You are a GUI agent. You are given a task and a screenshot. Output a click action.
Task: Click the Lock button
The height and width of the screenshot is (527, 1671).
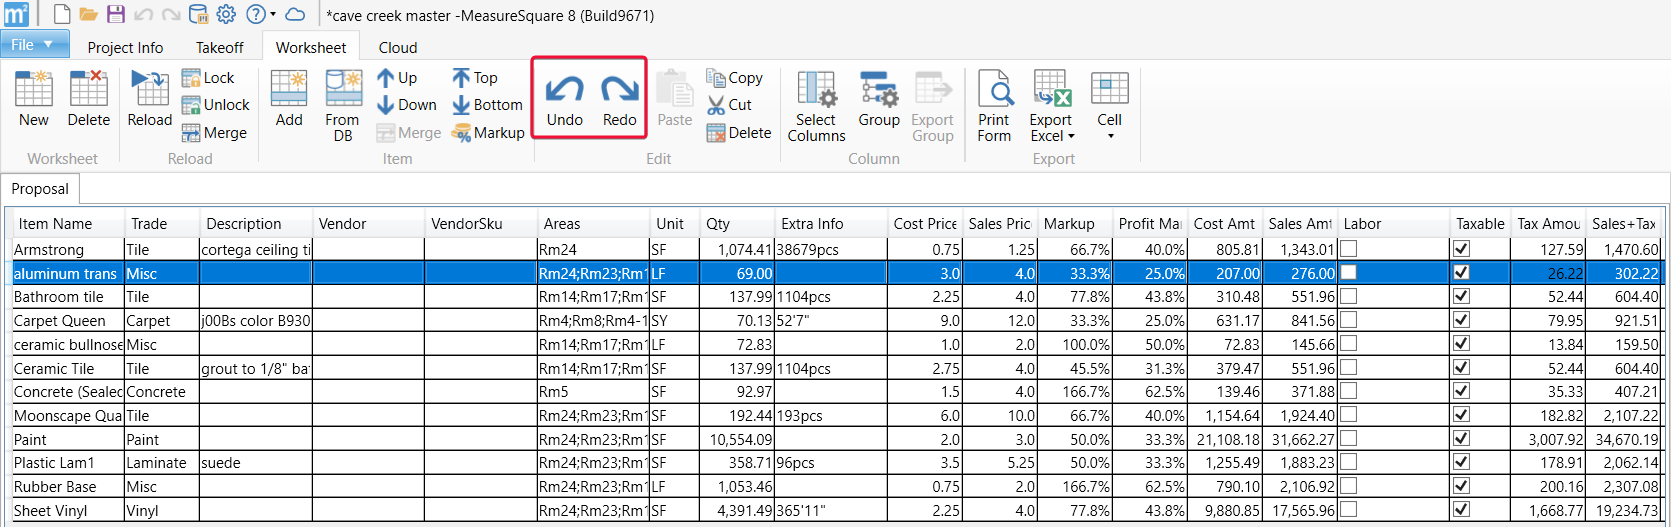pyautogui.click(x=208, y=78)
